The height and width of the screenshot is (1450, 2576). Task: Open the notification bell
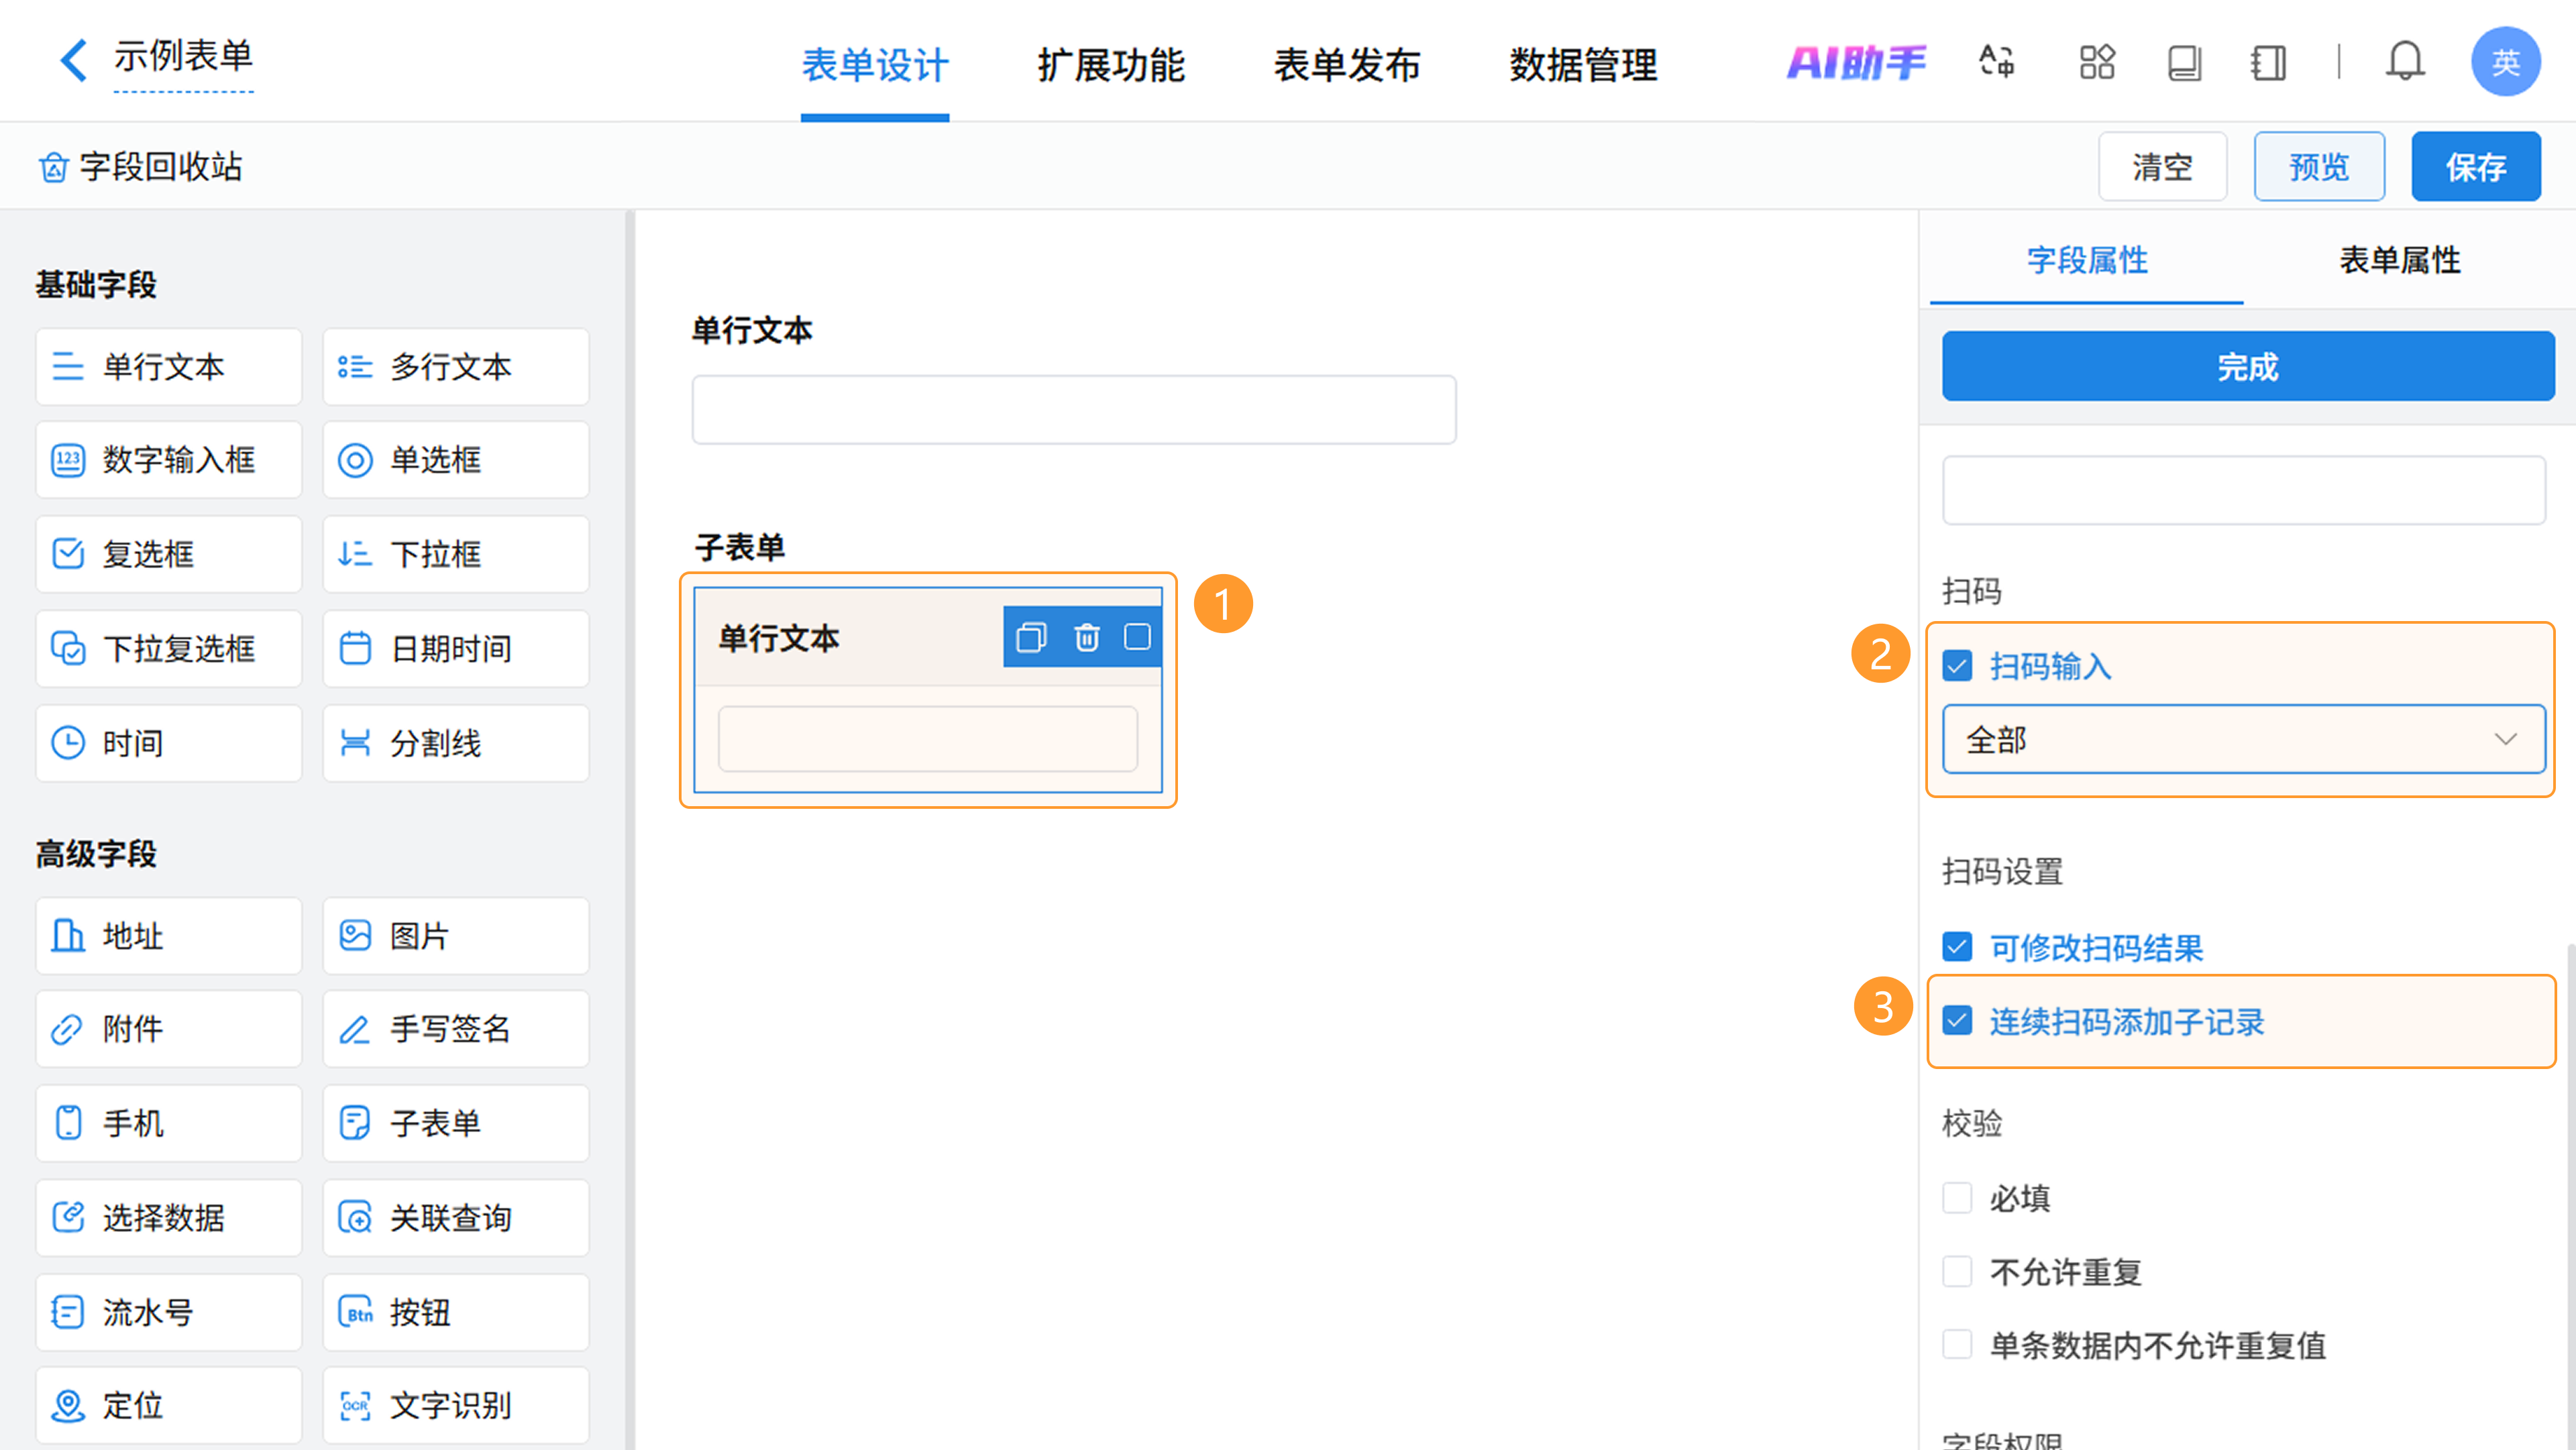click(x=2404, y=62)
